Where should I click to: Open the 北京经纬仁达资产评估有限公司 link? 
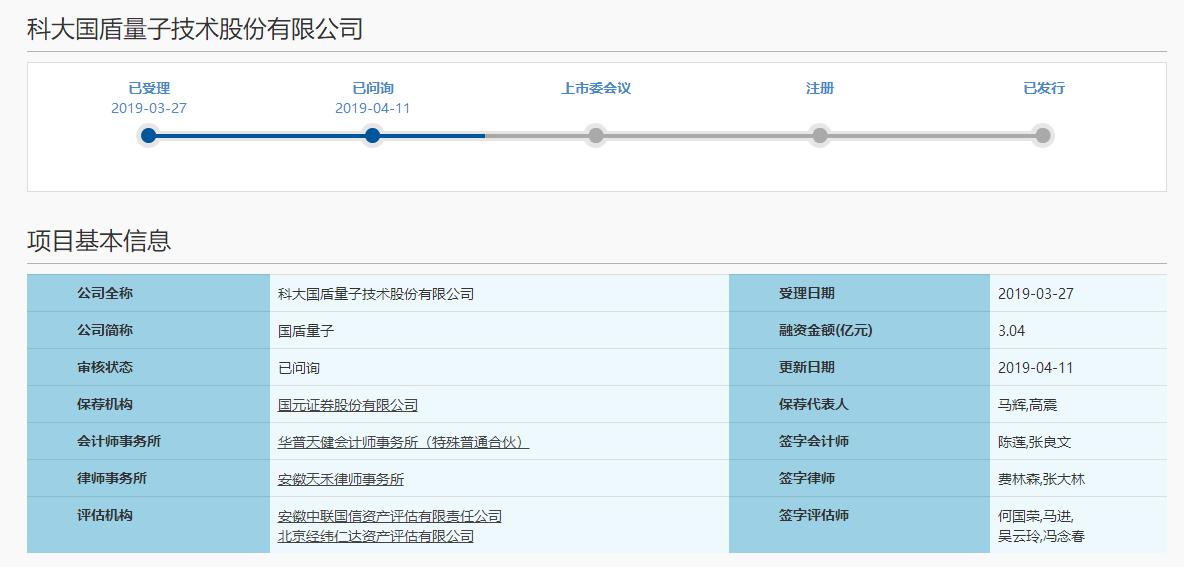[376, 536]
